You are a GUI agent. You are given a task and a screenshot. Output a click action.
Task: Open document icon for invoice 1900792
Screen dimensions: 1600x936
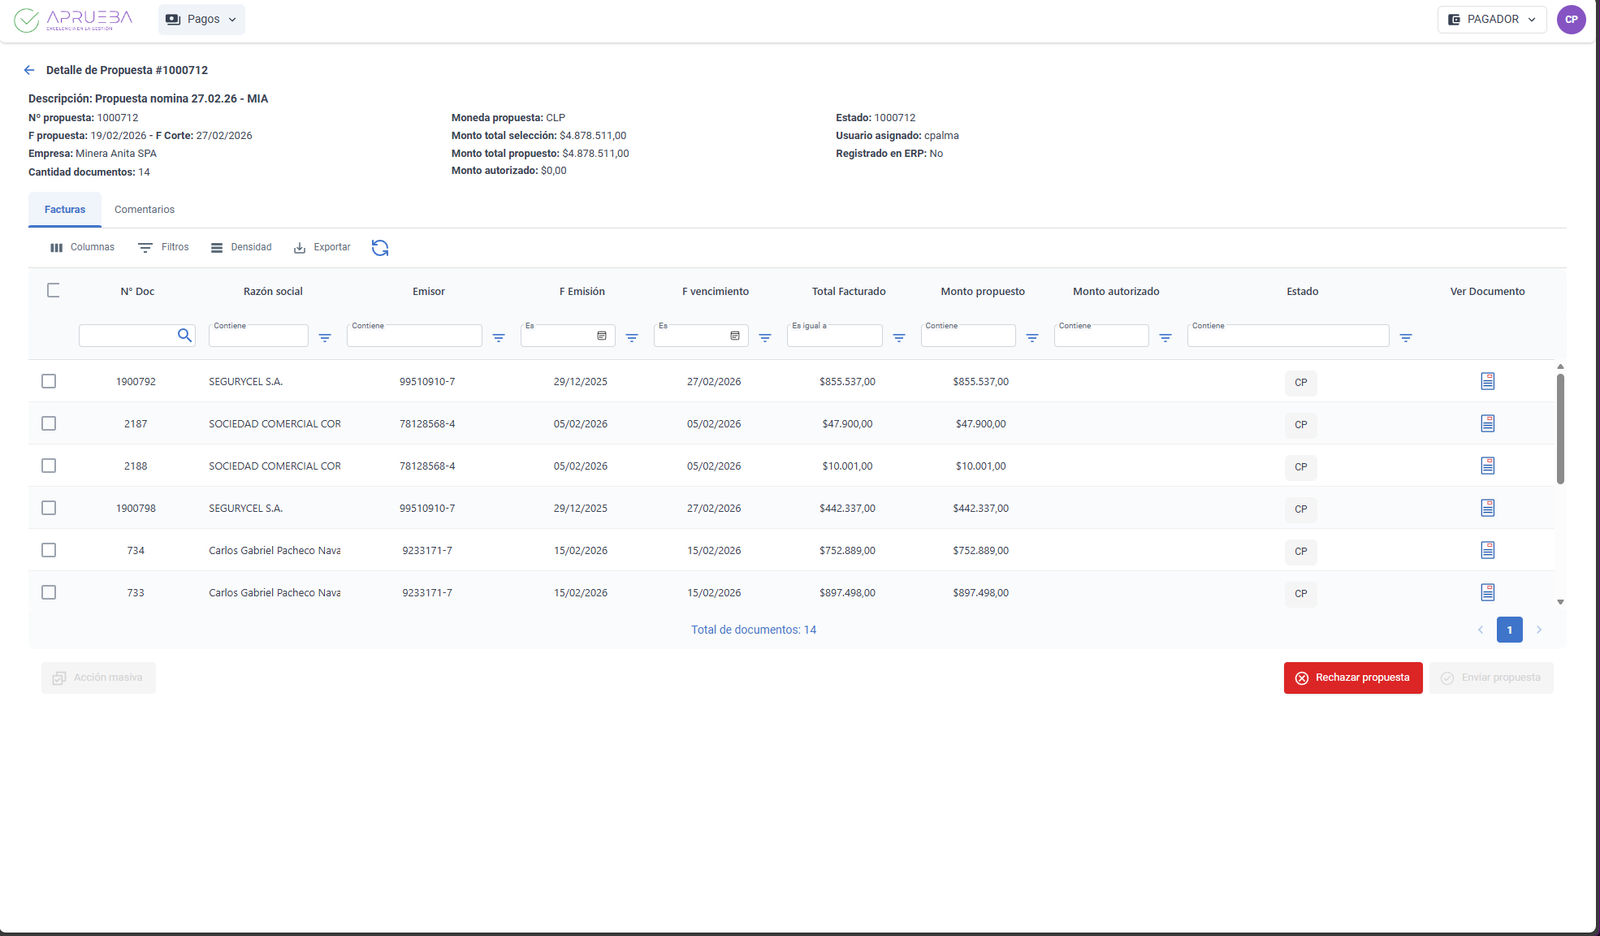(x=1487, y=382)
